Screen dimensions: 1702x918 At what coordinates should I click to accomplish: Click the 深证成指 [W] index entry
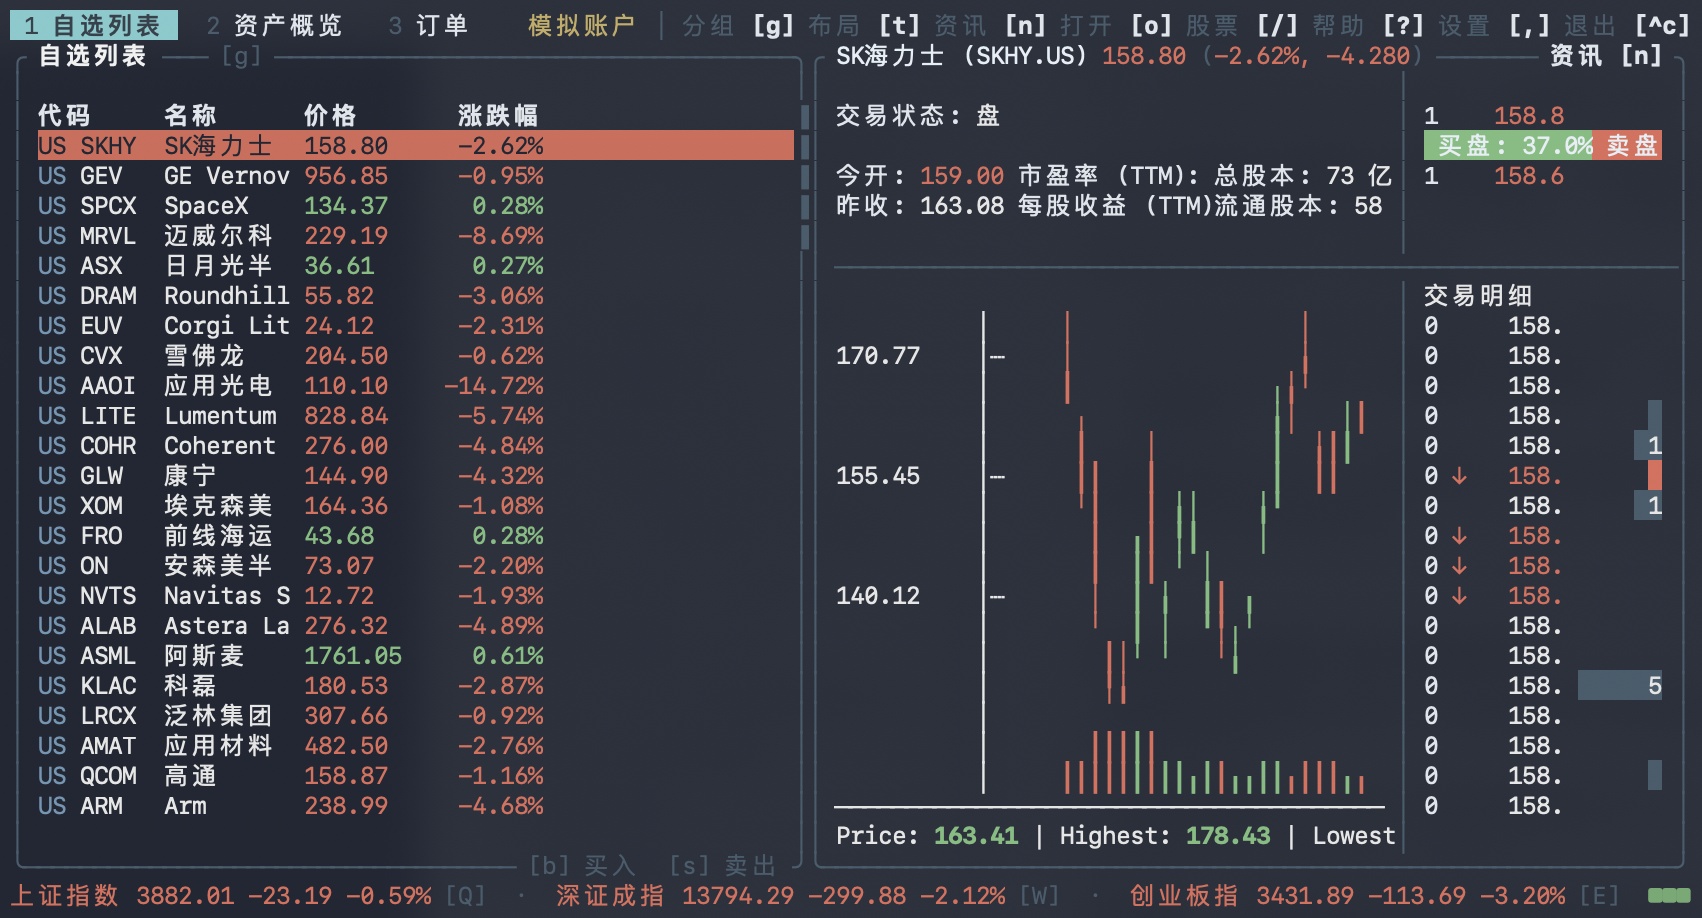click(x=808, y=895)
